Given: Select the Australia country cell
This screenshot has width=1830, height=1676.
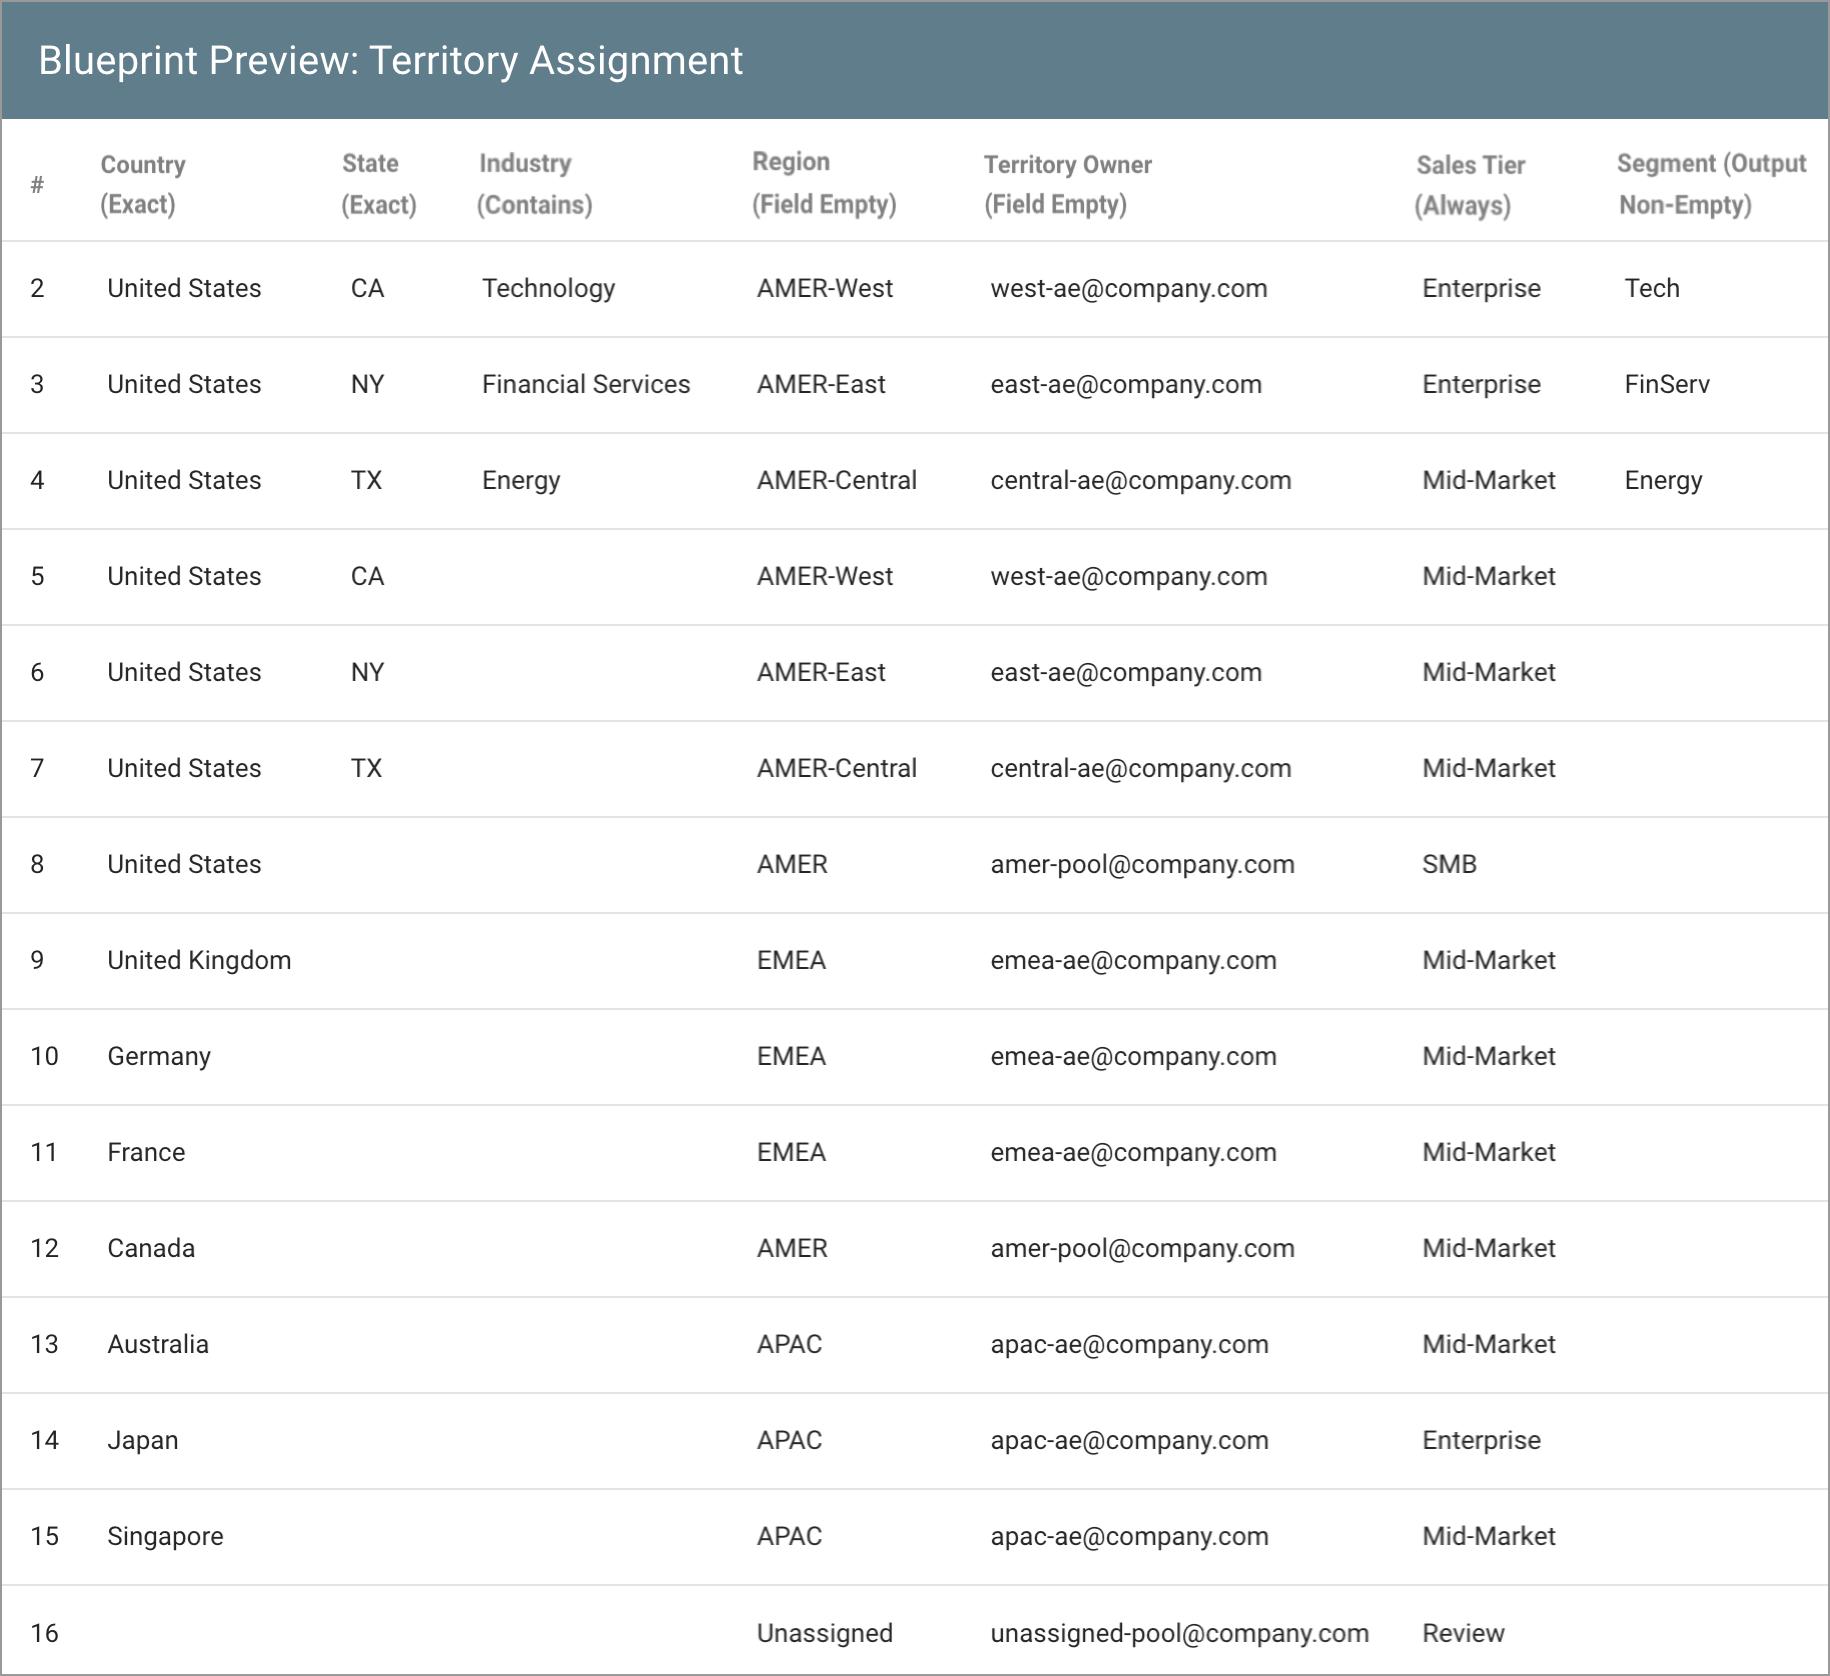Looking at the screenshot, I should (158, 1344).
